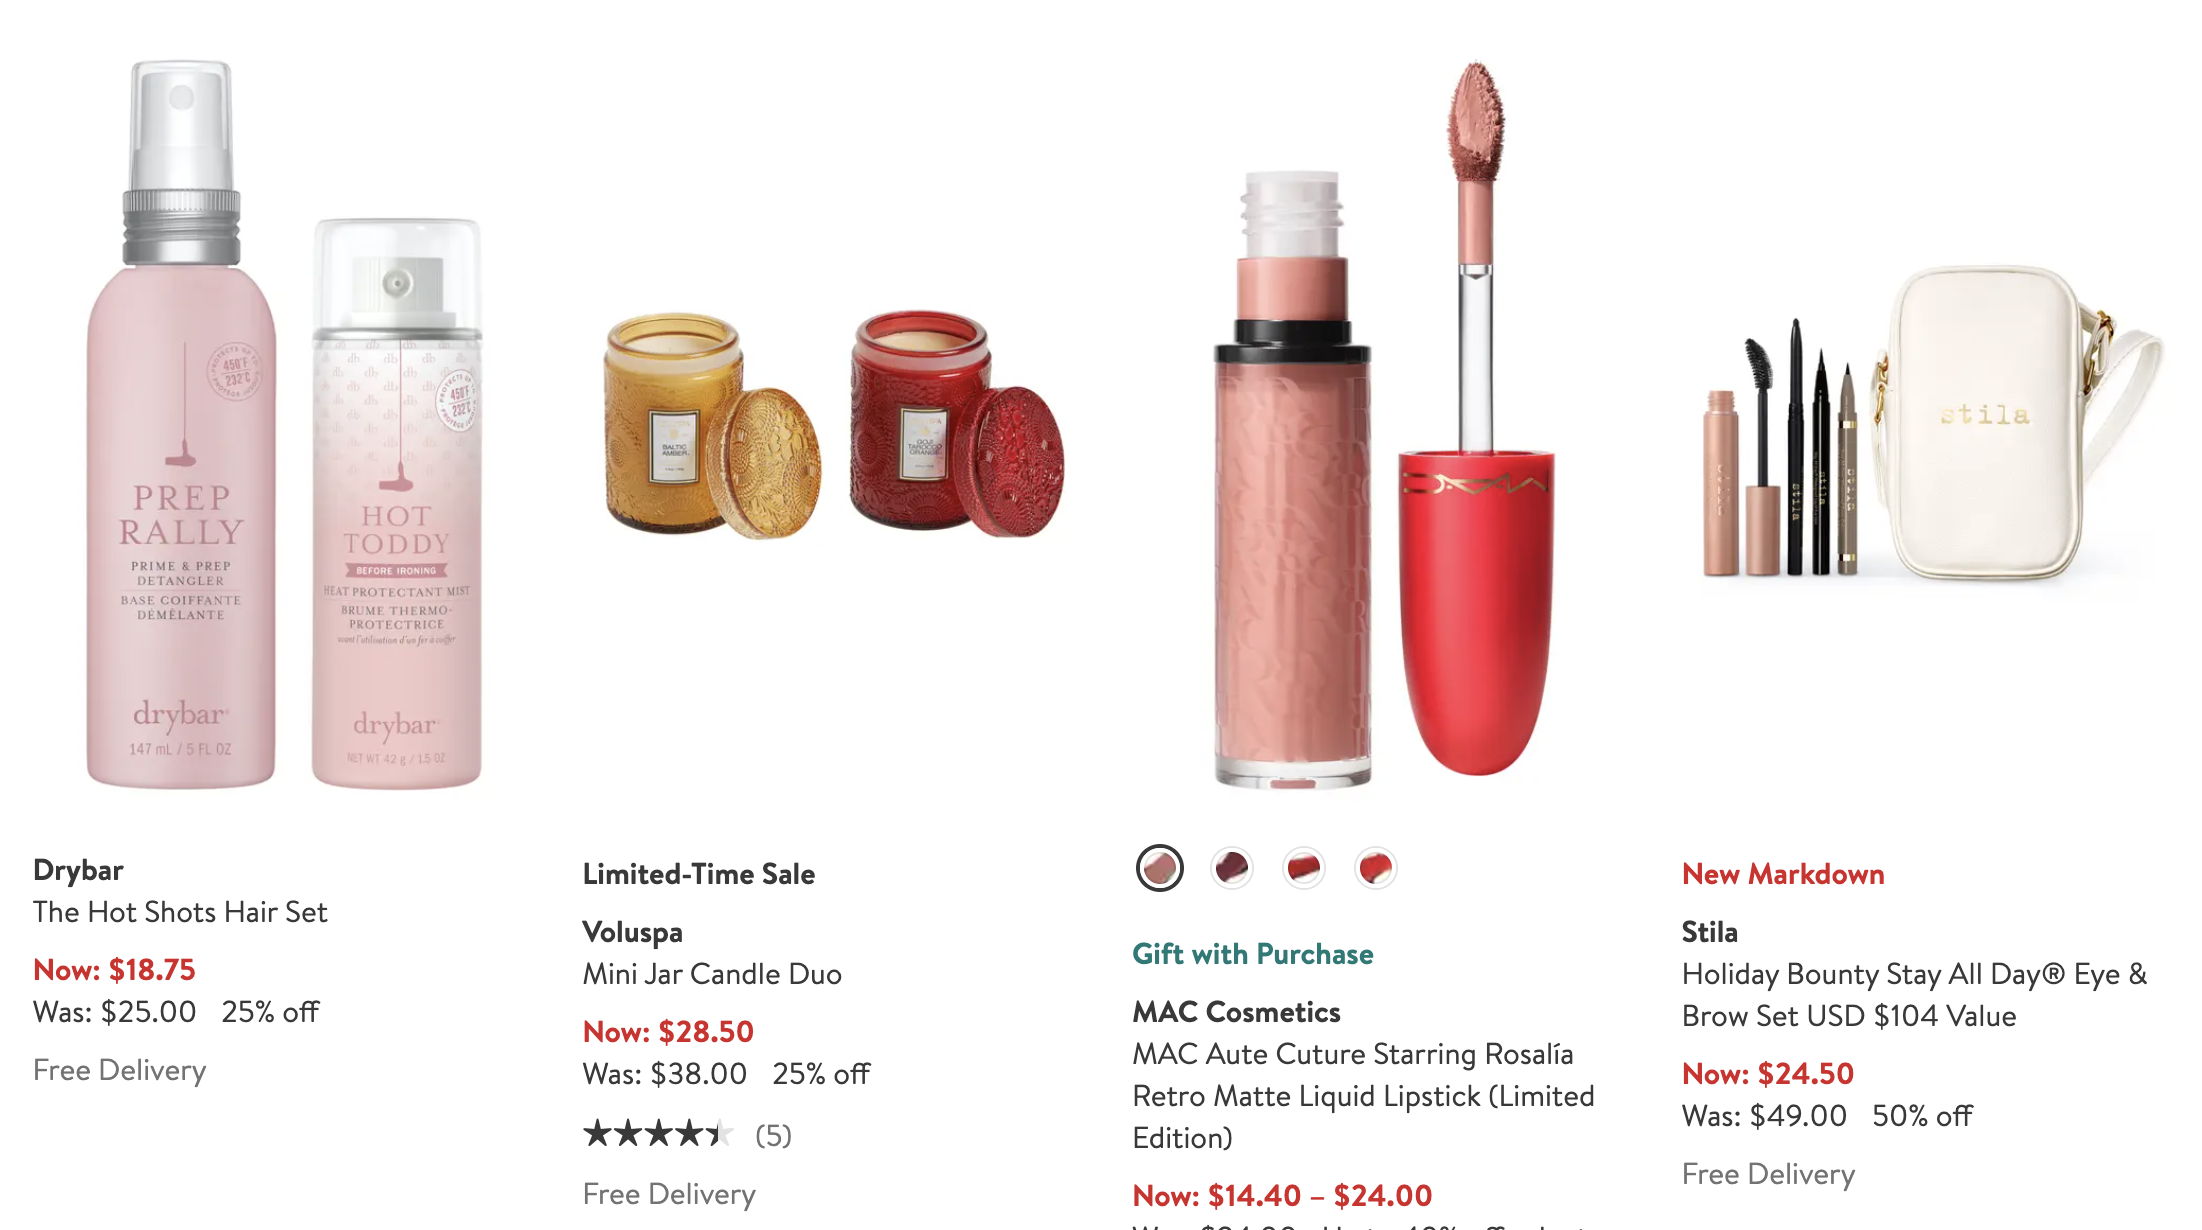The image size is (2202, 1230).
Task: Open the MAC liquid lipstick product image
Action: coord(1384,425)
